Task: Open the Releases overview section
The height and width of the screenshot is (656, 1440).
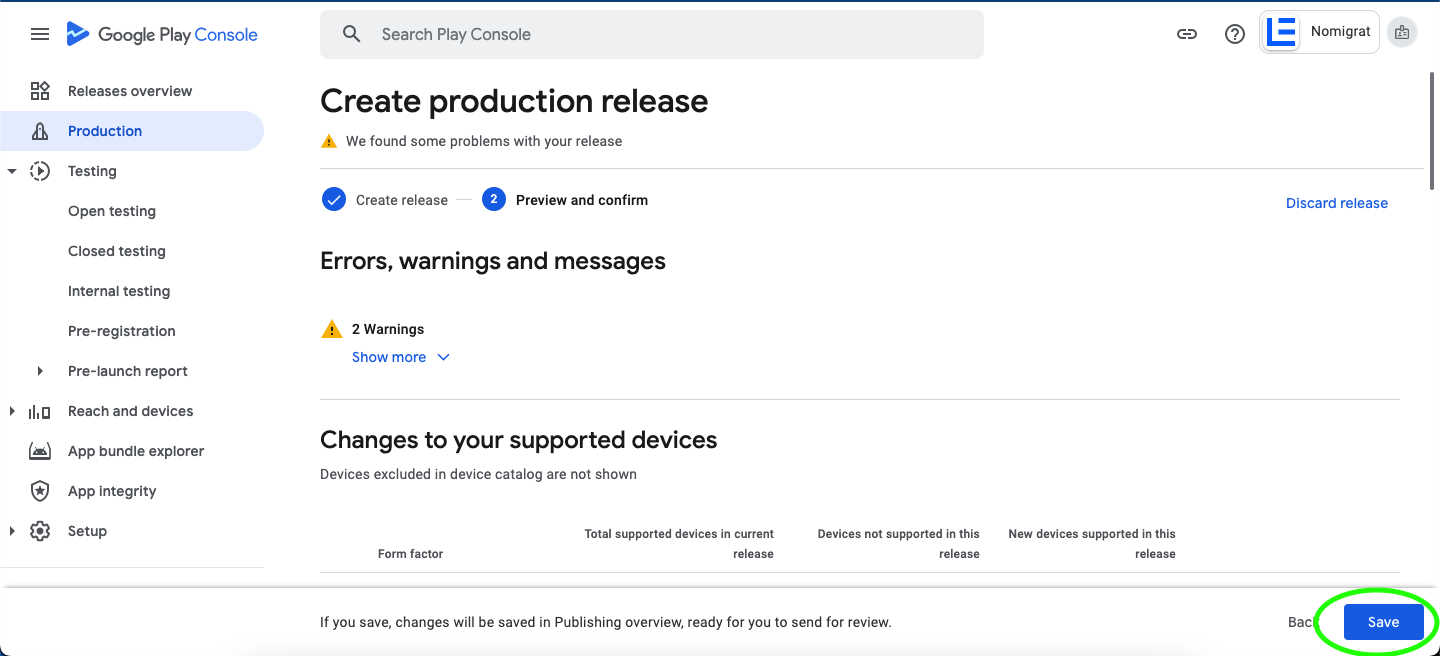Action: pos(129,91)
